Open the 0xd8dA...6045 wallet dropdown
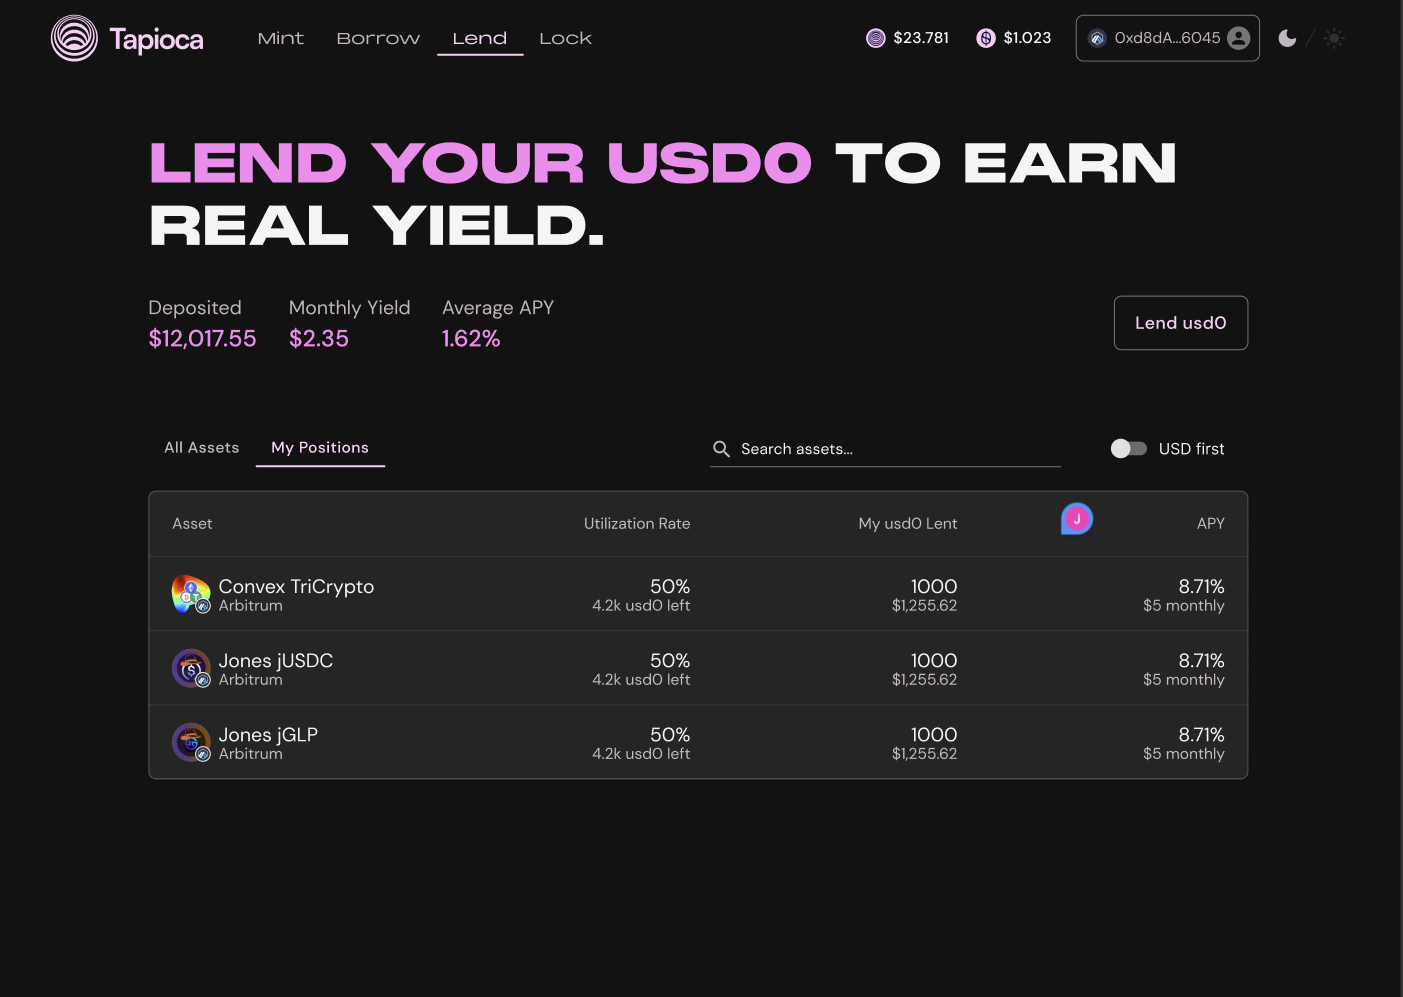Image resolution: width=1403 pixels, height=997 pixels. (x=1167, y=38)
